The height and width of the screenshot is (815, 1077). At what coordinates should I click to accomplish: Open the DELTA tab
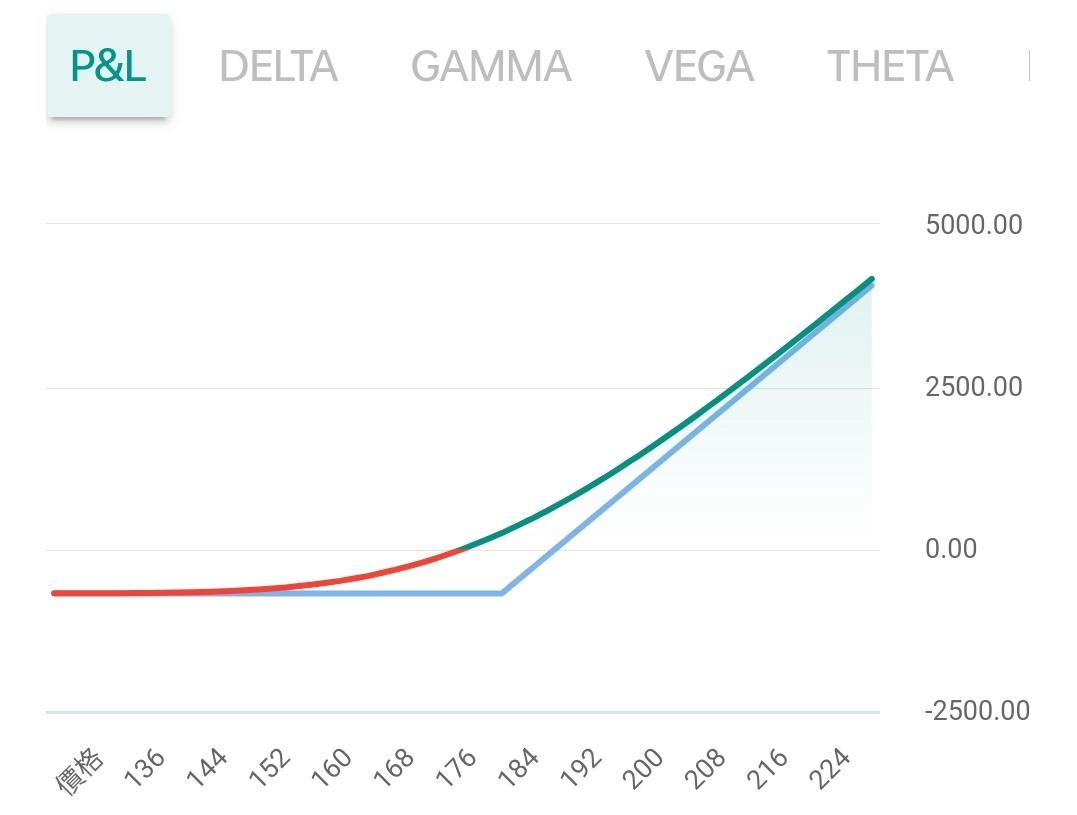coord(278,67)
